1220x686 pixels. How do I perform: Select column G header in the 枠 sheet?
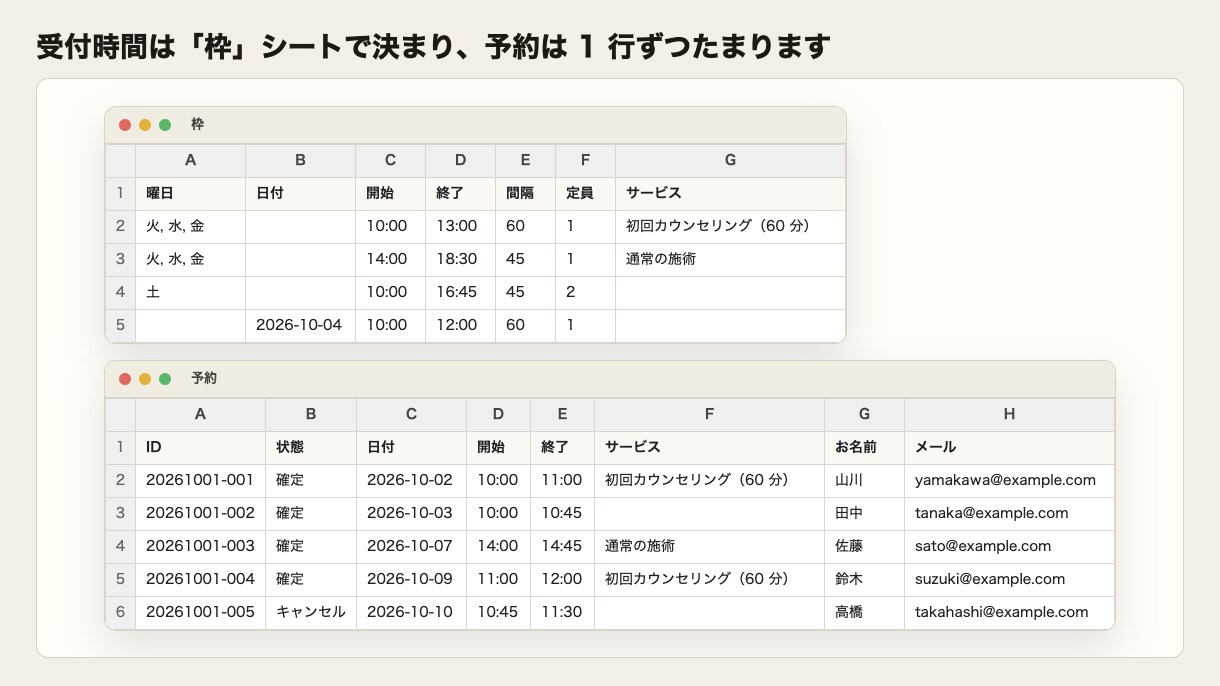[x=731, y=161]
